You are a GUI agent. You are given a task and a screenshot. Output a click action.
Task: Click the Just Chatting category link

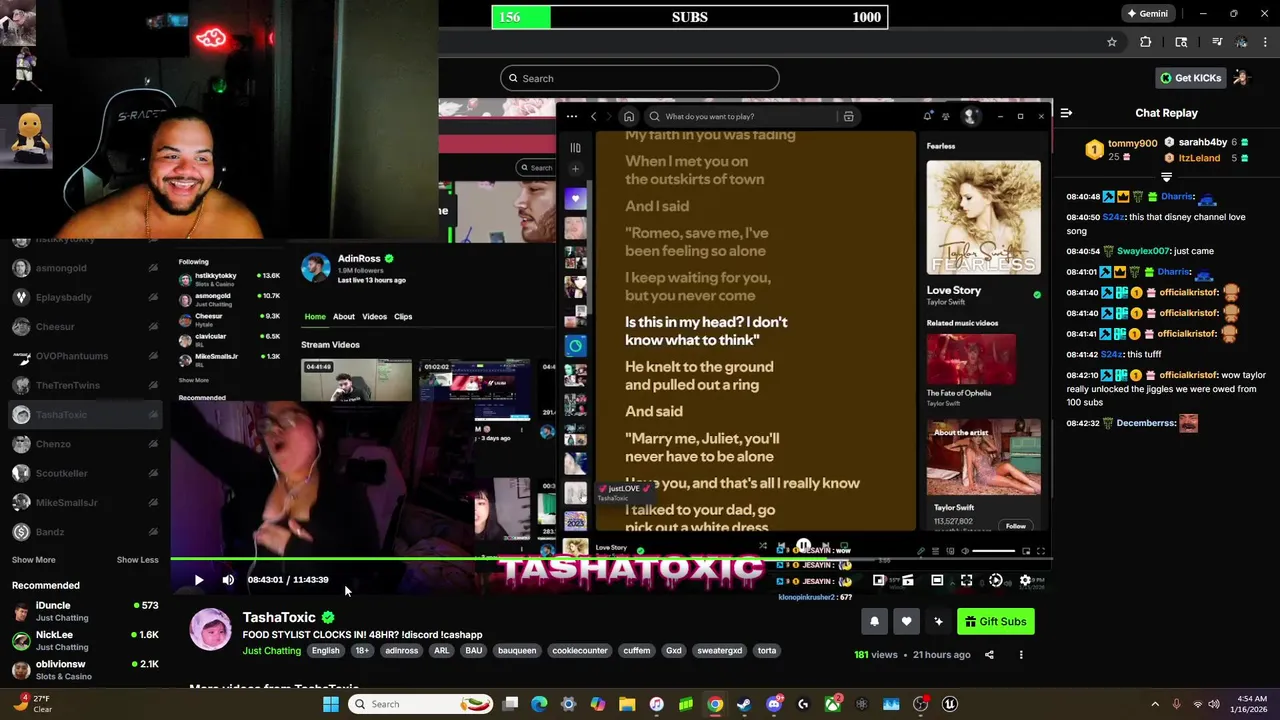[271, 651]
